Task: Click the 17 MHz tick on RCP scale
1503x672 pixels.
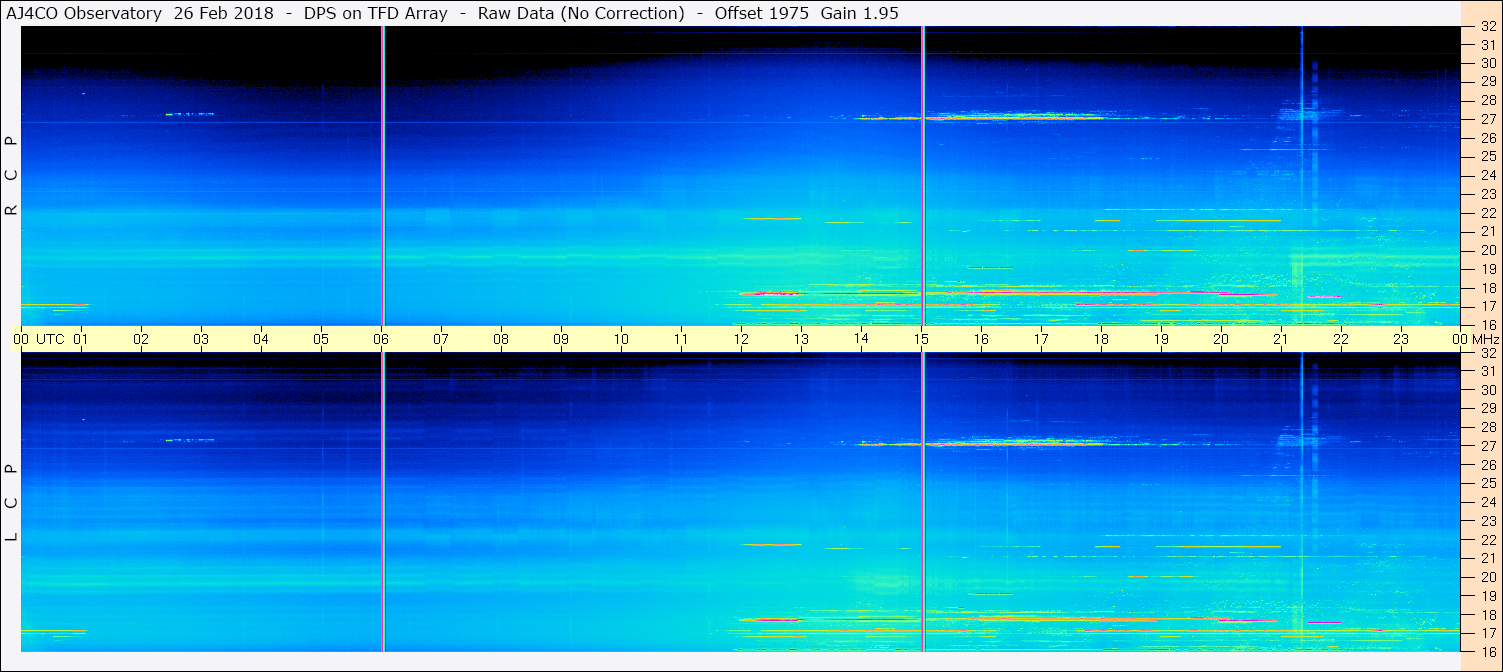Action: (x=1487, y=306)
